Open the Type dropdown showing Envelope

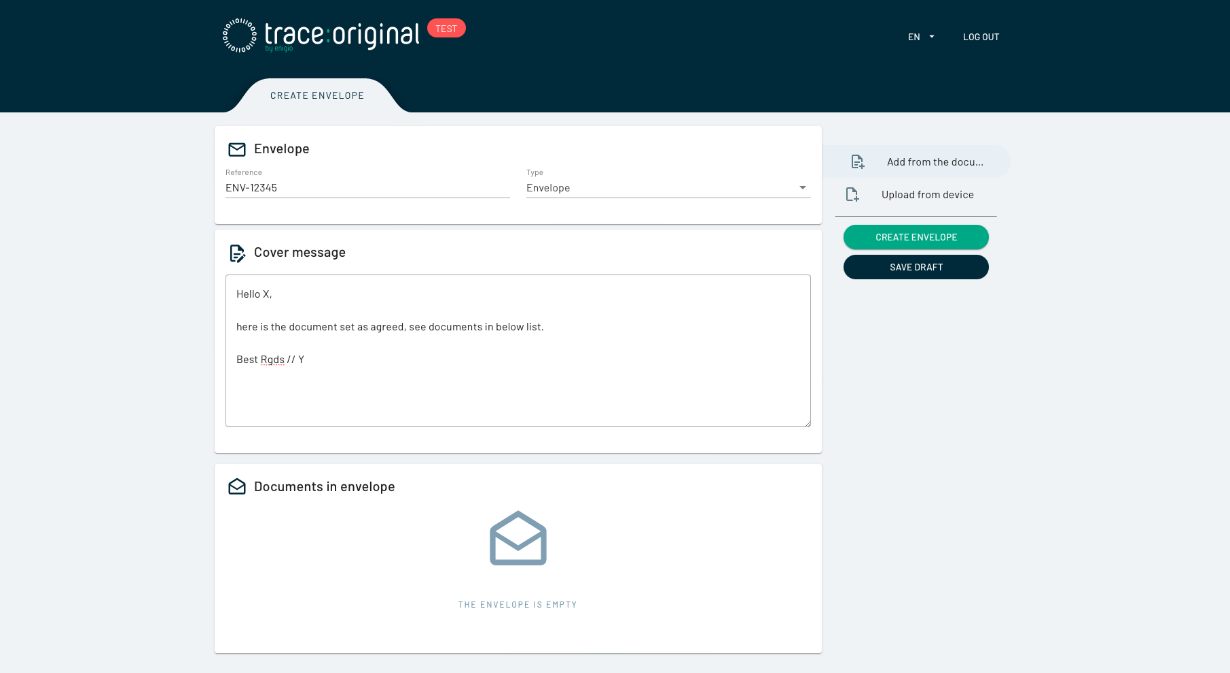click(x=660, y=188)
